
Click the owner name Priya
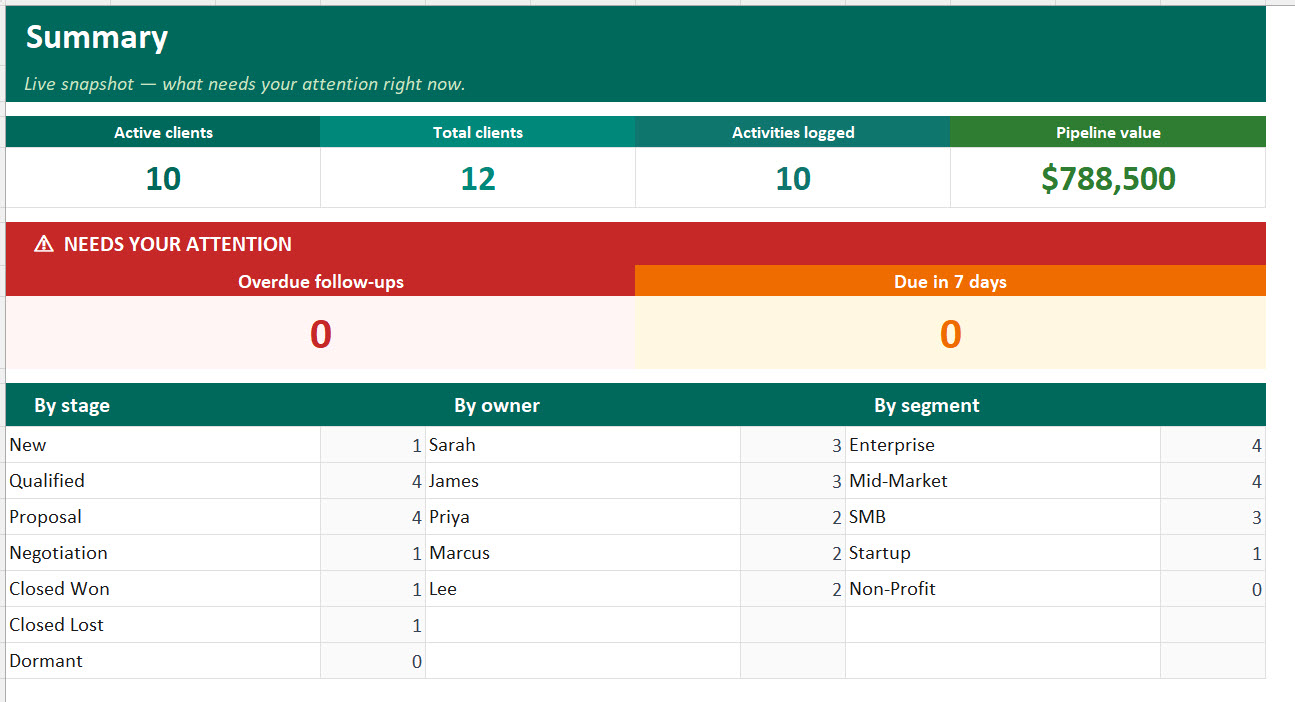tap(449, 517)
